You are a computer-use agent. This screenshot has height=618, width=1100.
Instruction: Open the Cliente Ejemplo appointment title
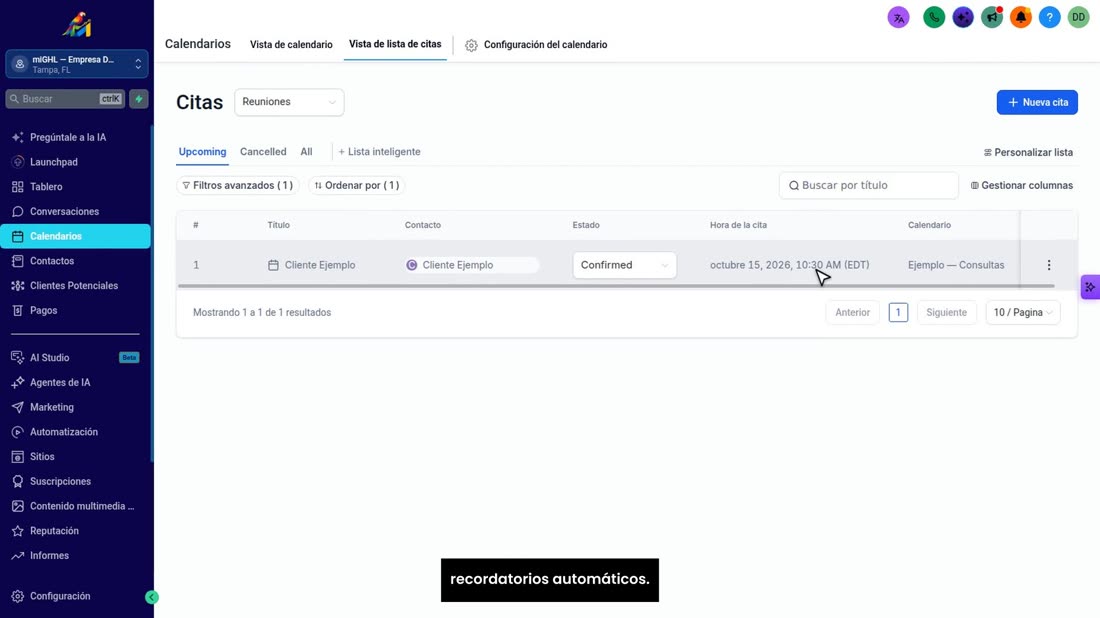click(x=319, y=265)
